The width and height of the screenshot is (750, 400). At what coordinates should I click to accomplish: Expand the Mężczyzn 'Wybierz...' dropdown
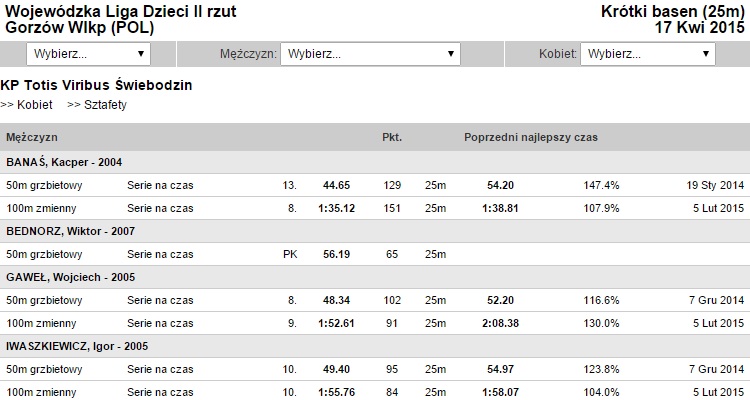(370, 54)
